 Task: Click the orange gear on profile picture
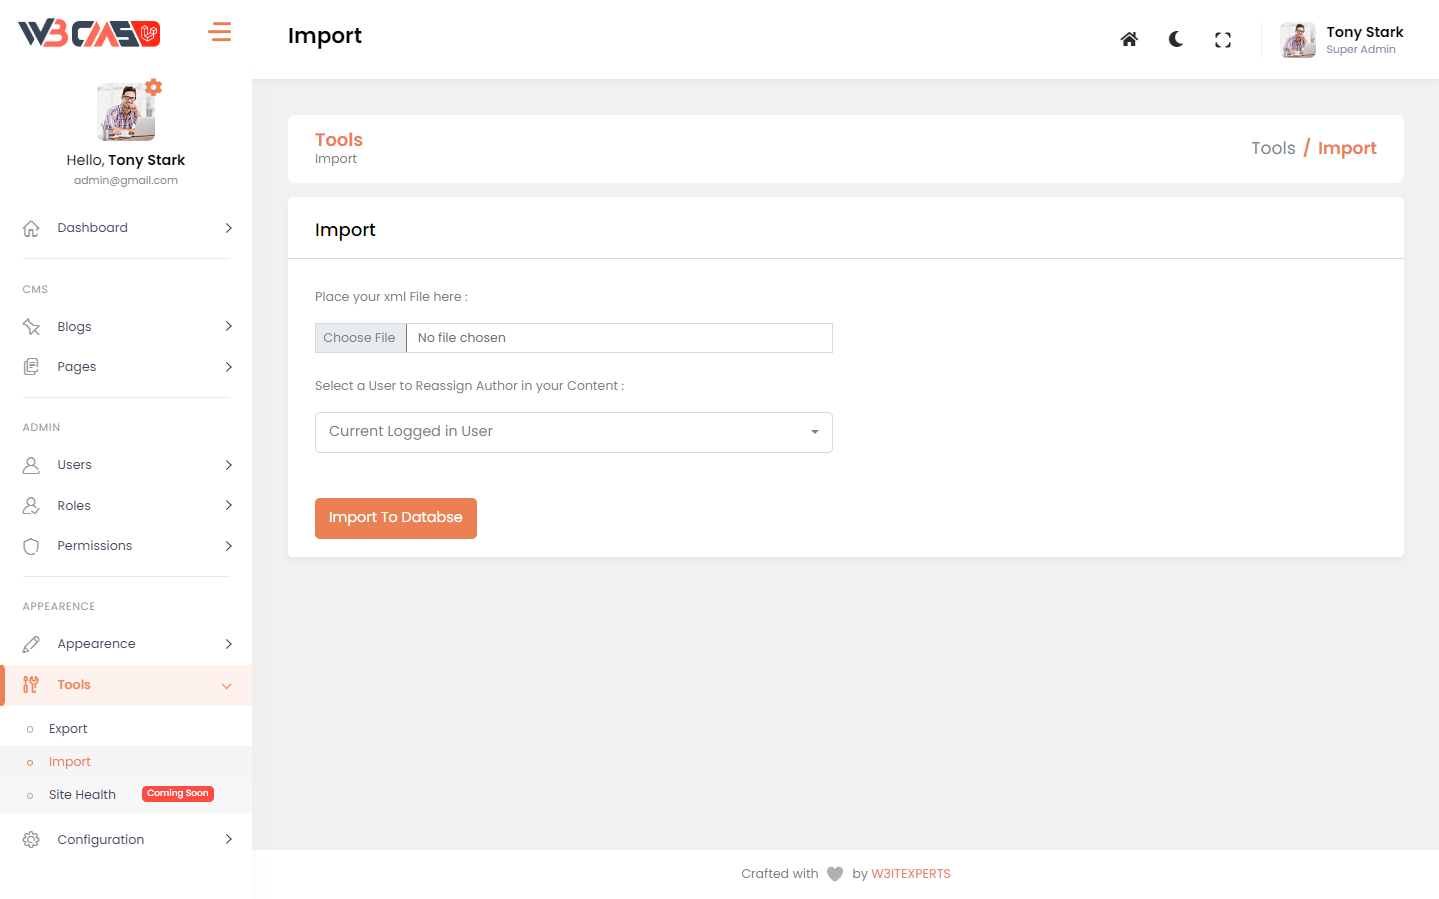153,87
